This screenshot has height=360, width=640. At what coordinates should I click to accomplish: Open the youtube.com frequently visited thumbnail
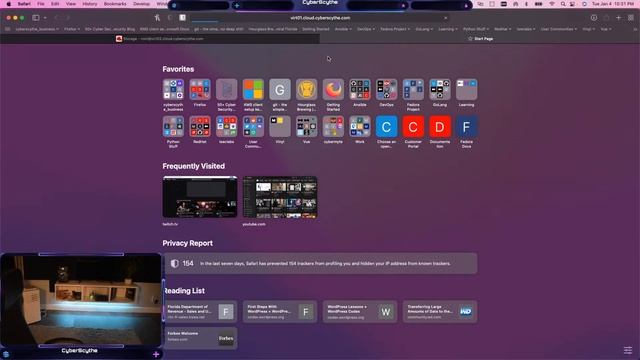tap(280, 197)
